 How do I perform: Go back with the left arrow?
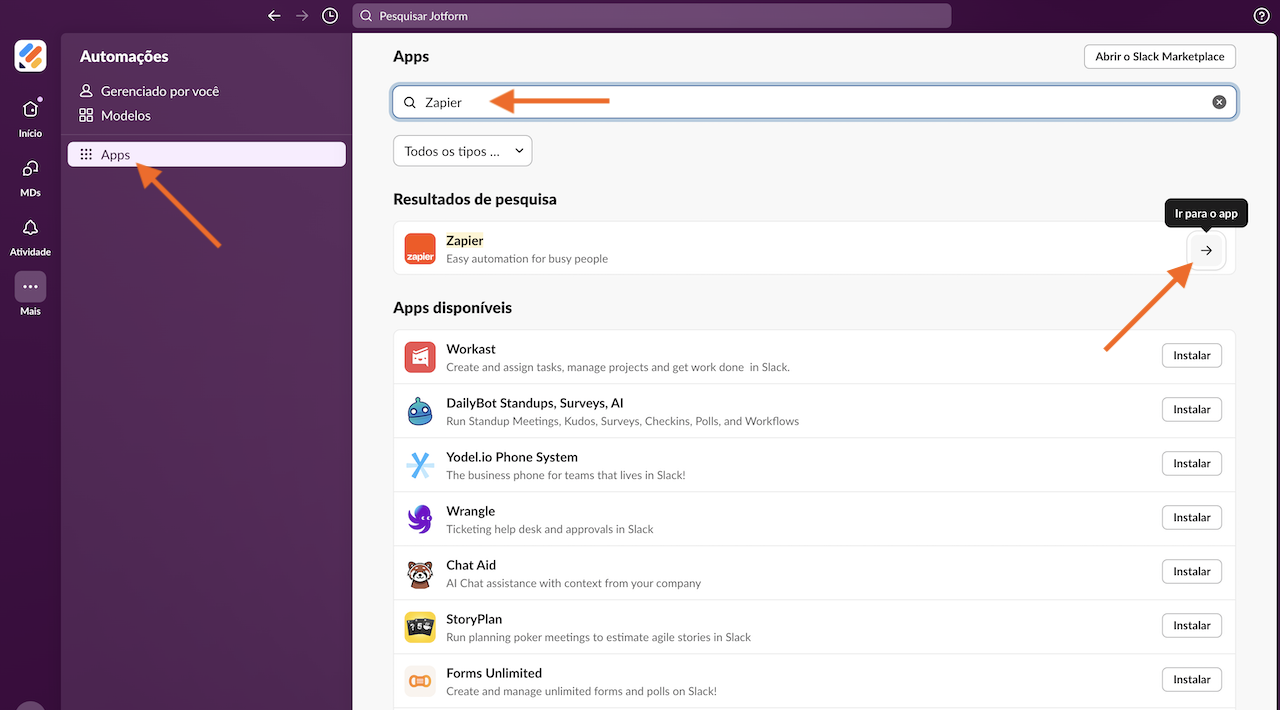point(274,16)
